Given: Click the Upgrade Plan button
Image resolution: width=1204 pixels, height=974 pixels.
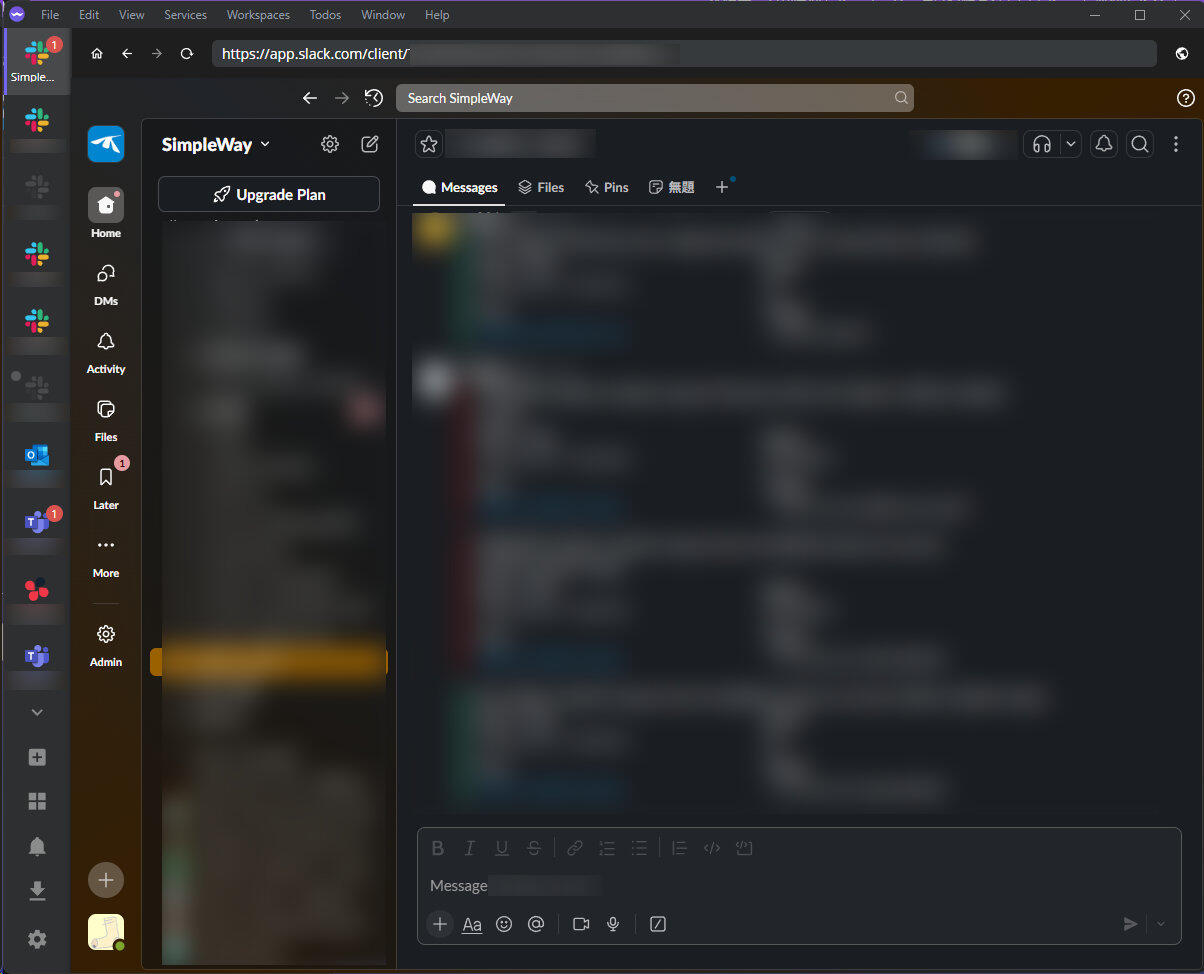Looking at the screenshot, I should pyautogui.click(x=269, y=194).
